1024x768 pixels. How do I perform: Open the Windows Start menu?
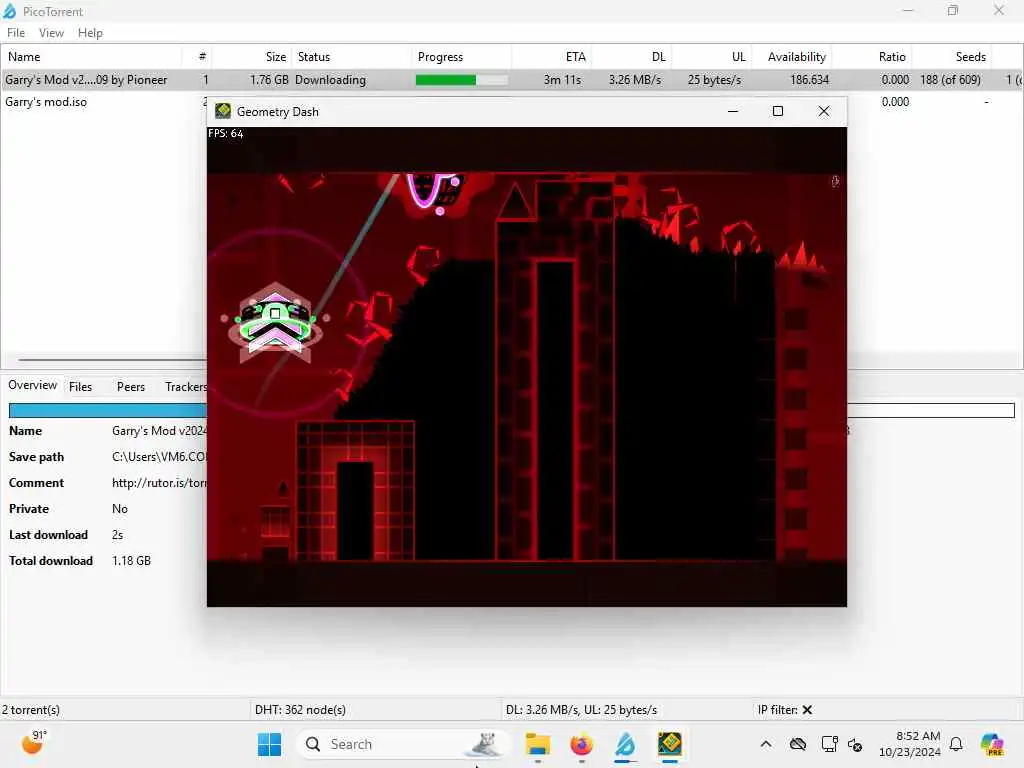pos(269,744)
